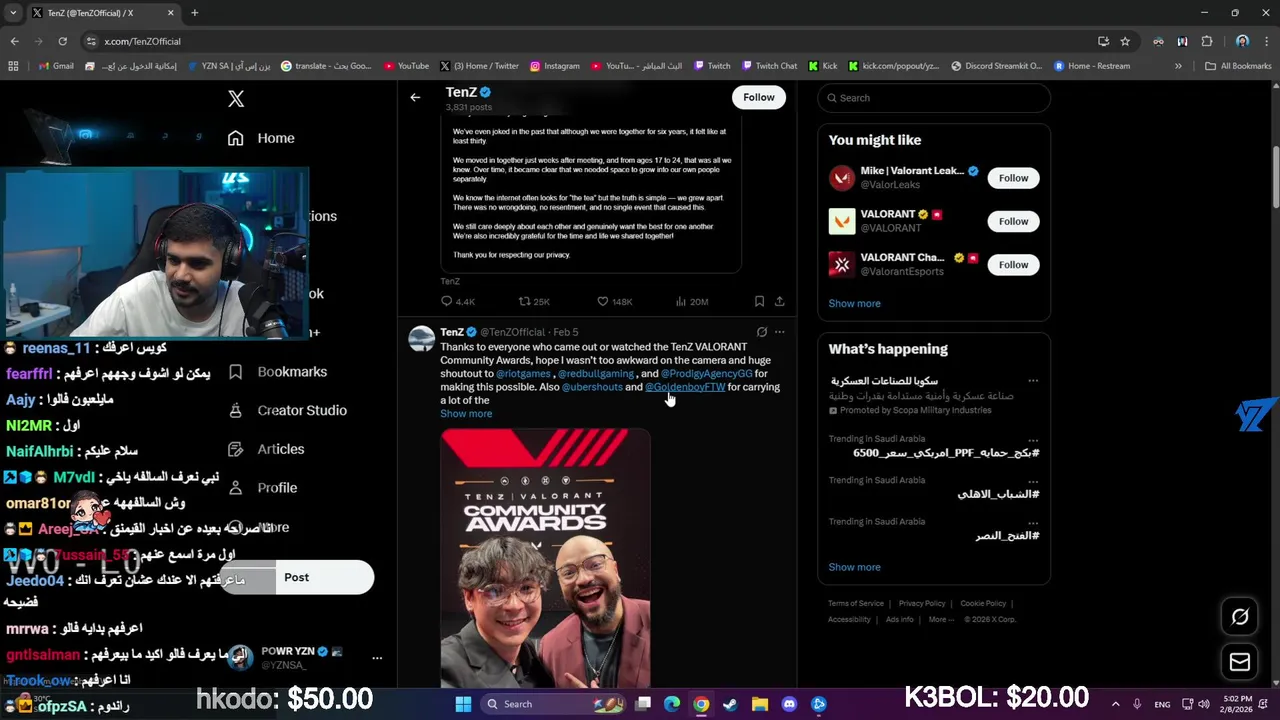Image resolution: width=1280 pixels, height=720 pixels.
Task: Open the @riotgames mention link
Action: 523,374
